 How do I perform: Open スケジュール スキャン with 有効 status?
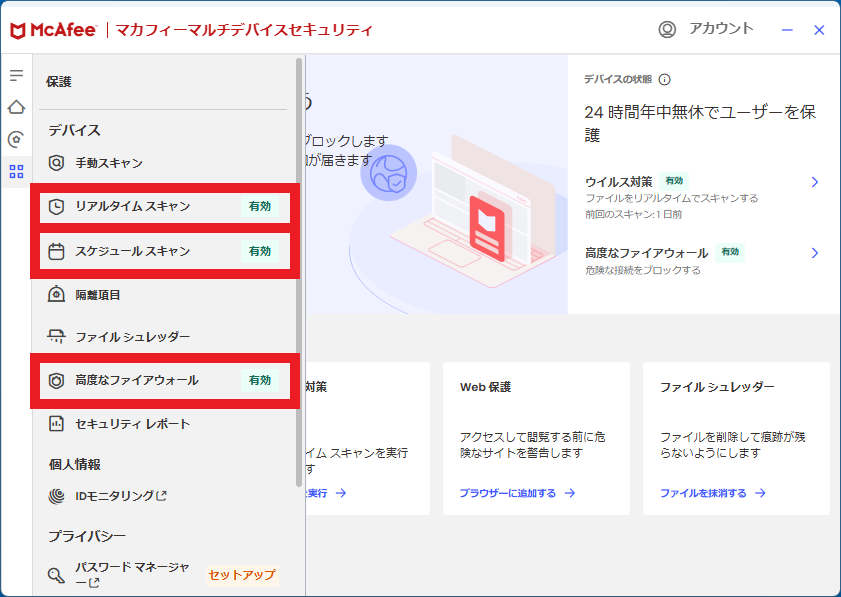(x=165, y=251)
